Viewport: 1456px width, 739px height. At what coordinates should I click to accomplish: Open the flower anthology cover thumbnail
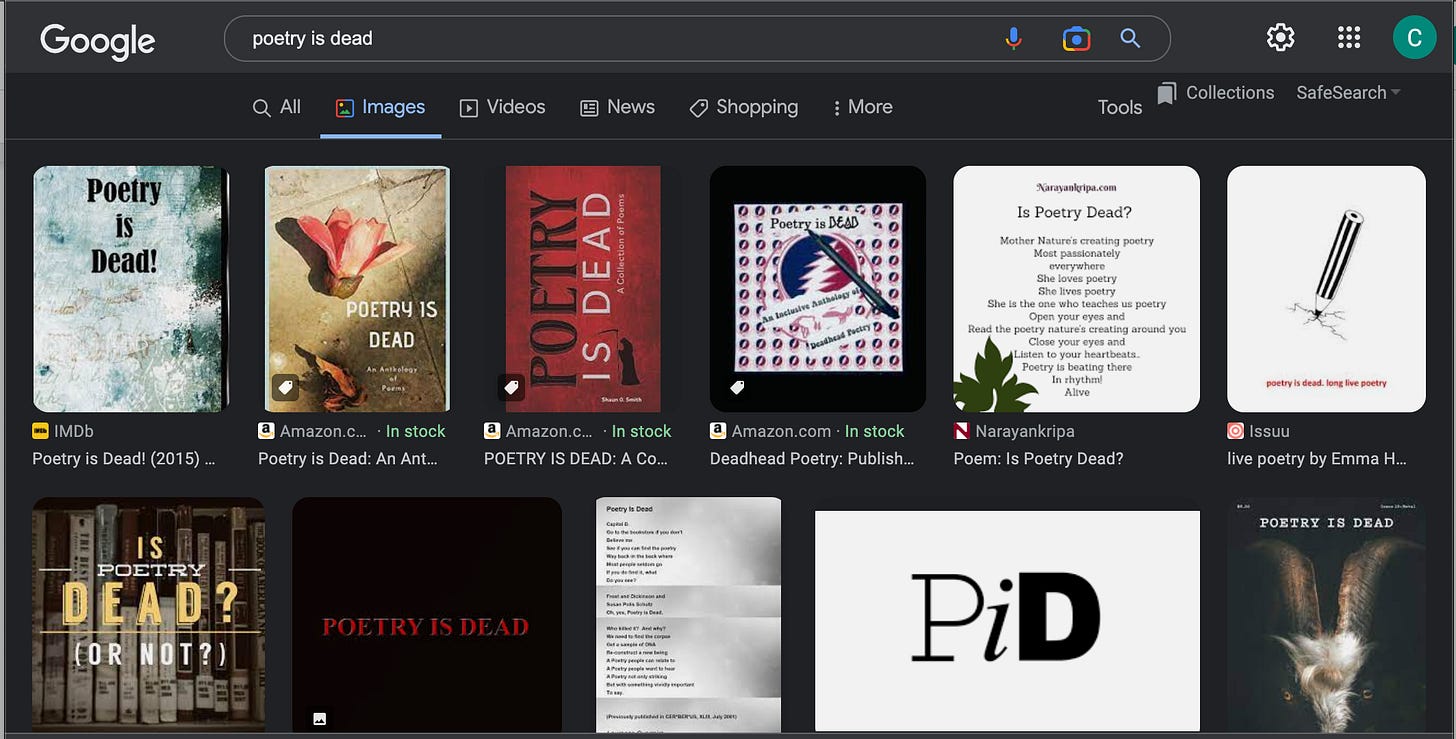357,289
